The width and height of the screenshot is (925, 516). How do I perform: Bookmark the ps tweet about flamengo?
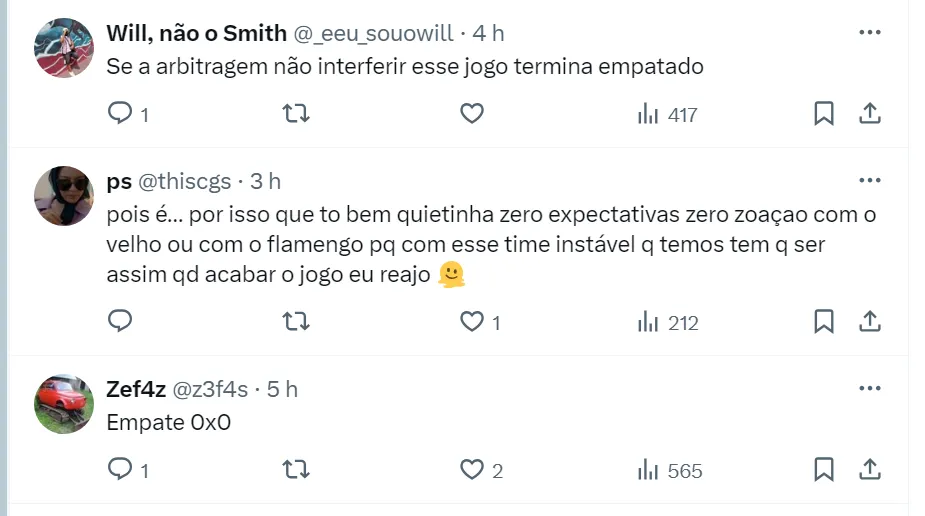(x=823, y=322)
